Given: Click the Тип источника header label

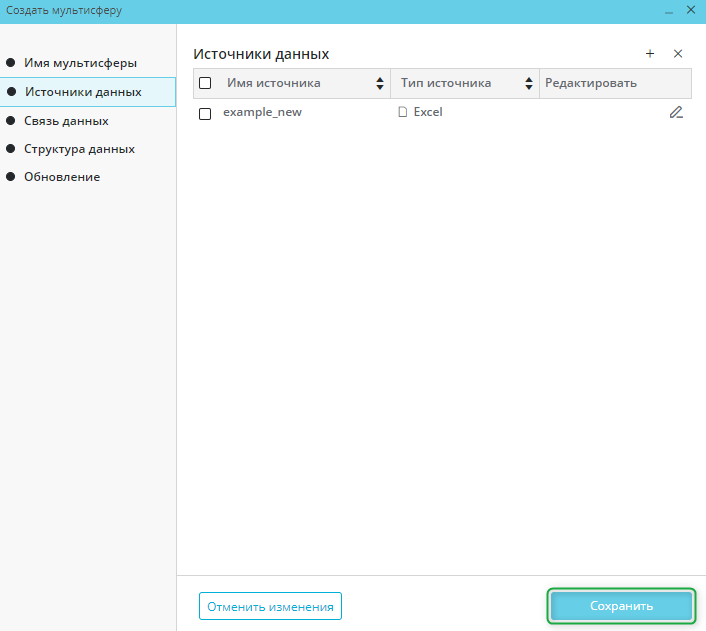Looking at the screenshot, I should [446, 83].
